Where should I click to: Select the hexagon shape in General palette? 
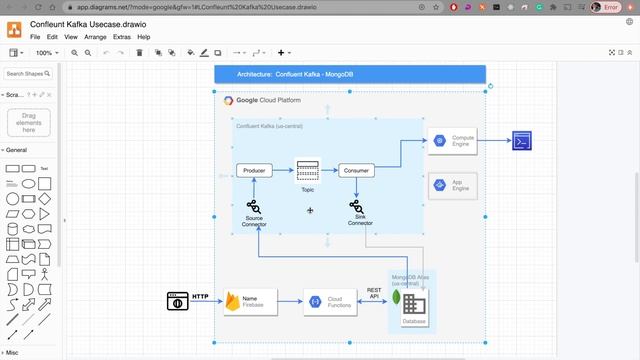coord(29,214)
